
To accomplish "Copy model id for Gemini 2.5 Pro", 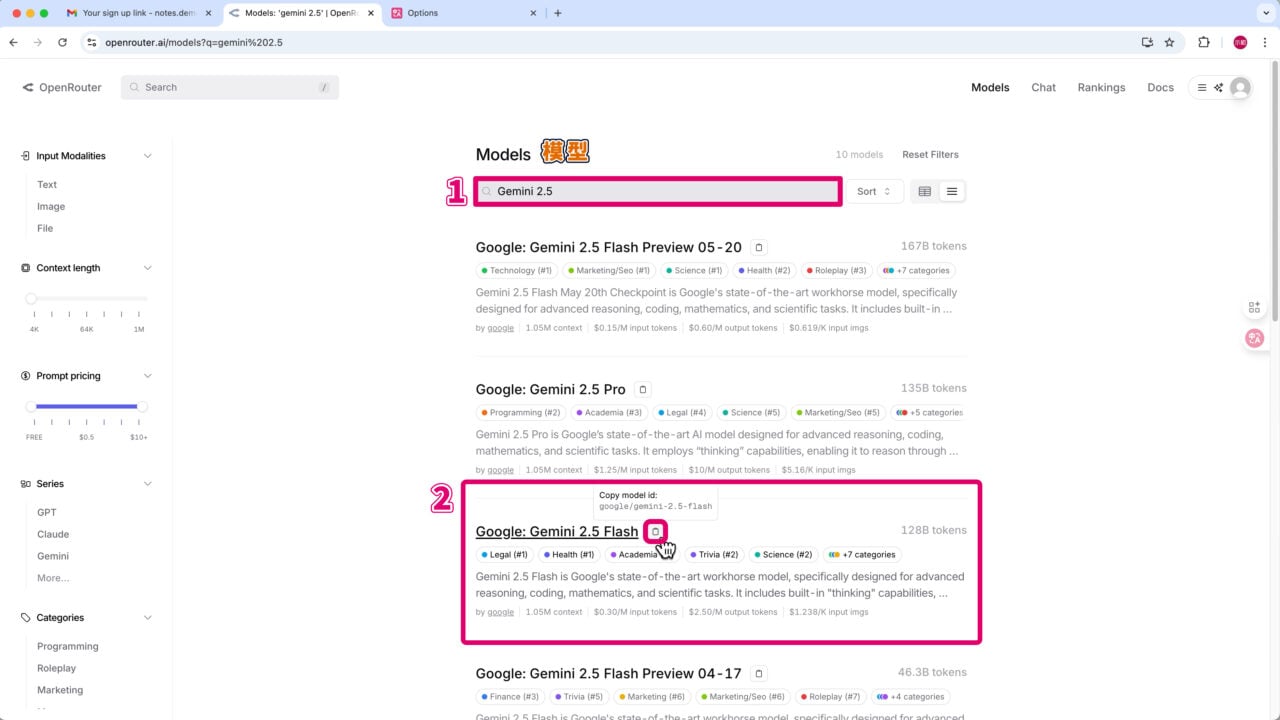I will [x=643, y=389].
